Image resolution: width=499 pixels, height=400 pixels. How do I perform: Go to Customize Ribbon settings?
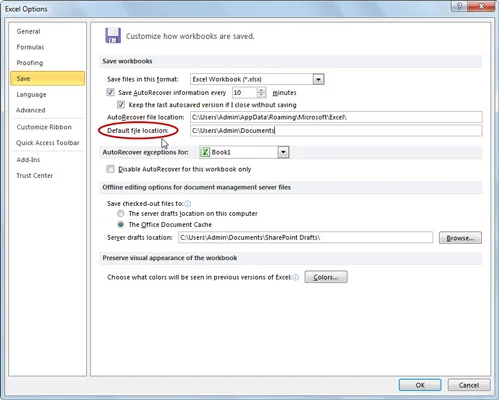point(44,127)
